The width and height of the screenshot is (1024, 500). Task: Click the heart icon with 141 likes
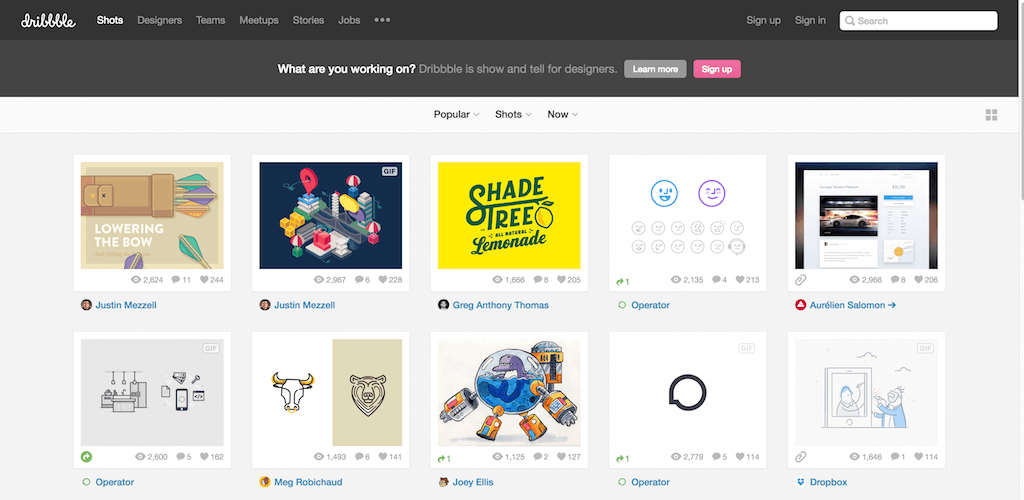[383, 457]
